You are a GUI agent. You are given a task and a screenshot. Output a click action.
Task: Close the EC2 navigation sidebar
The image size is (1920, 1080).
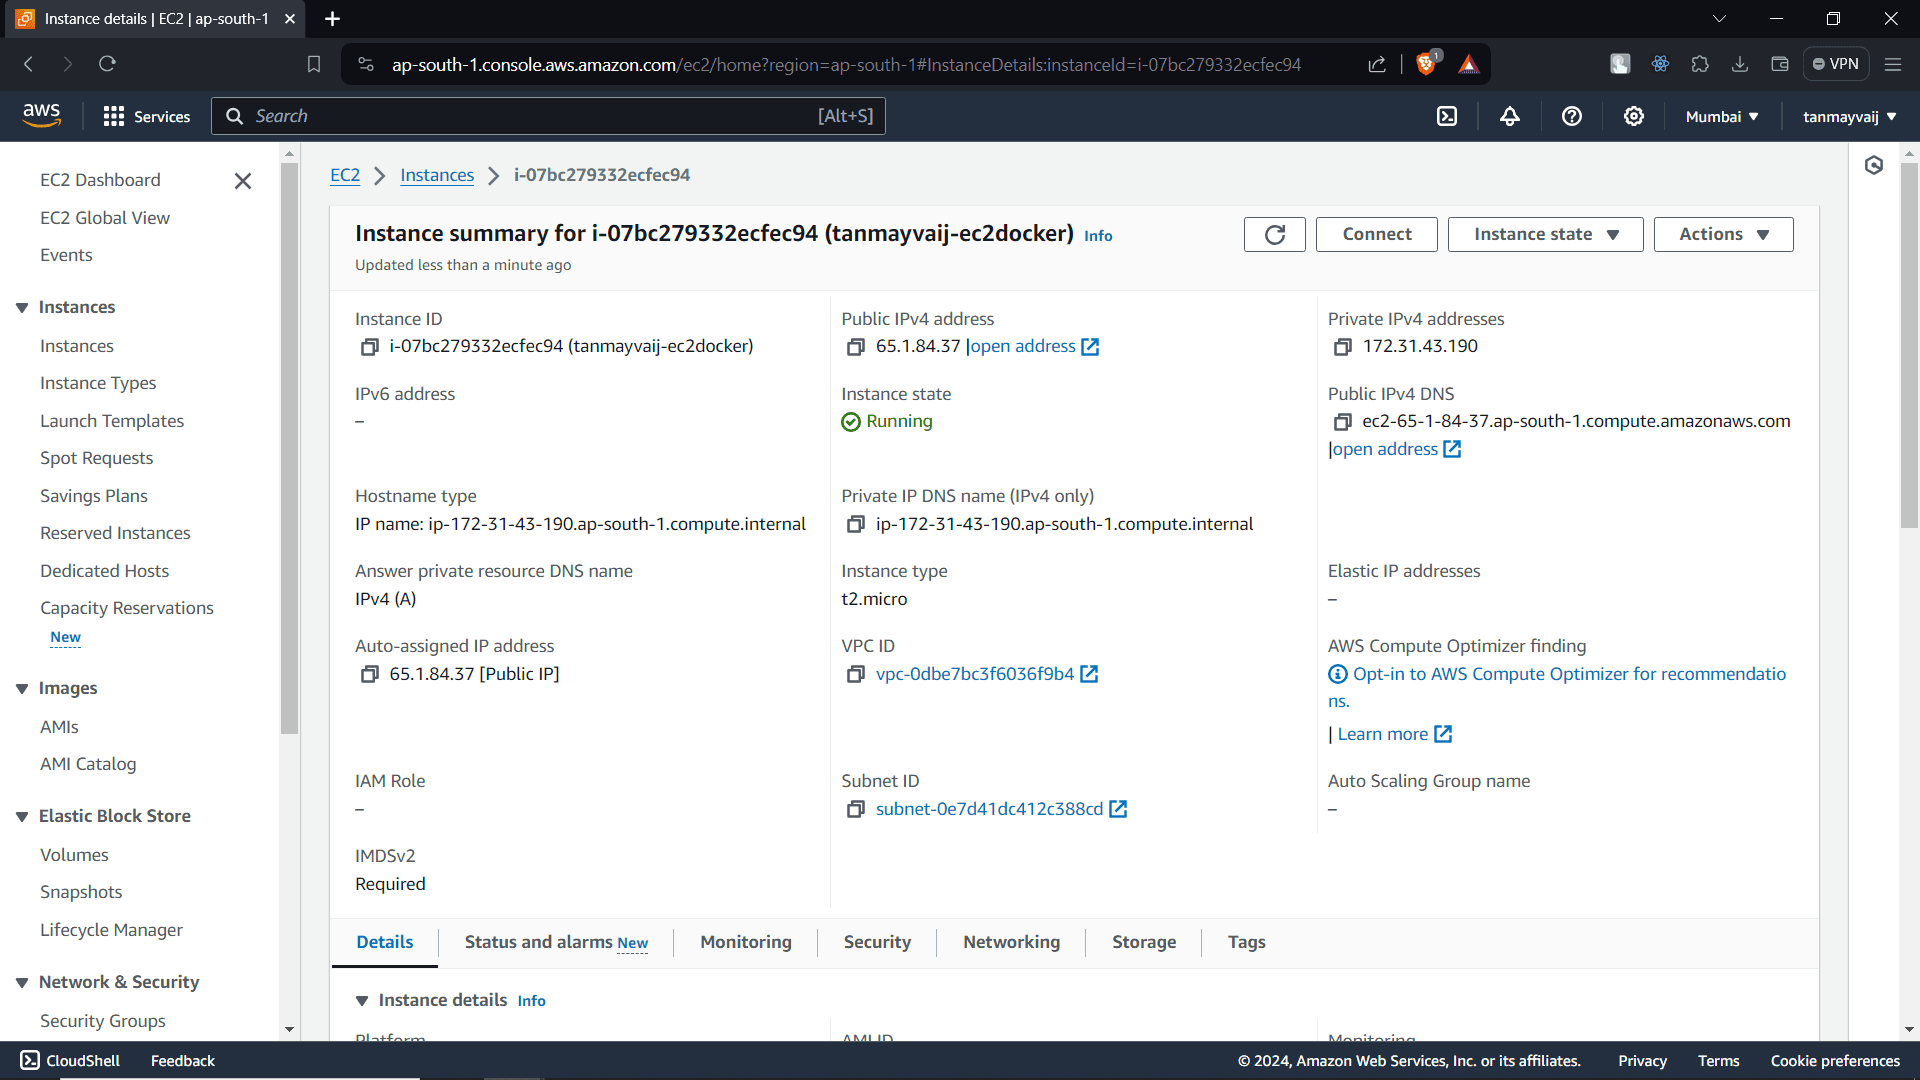pos(242,181)
